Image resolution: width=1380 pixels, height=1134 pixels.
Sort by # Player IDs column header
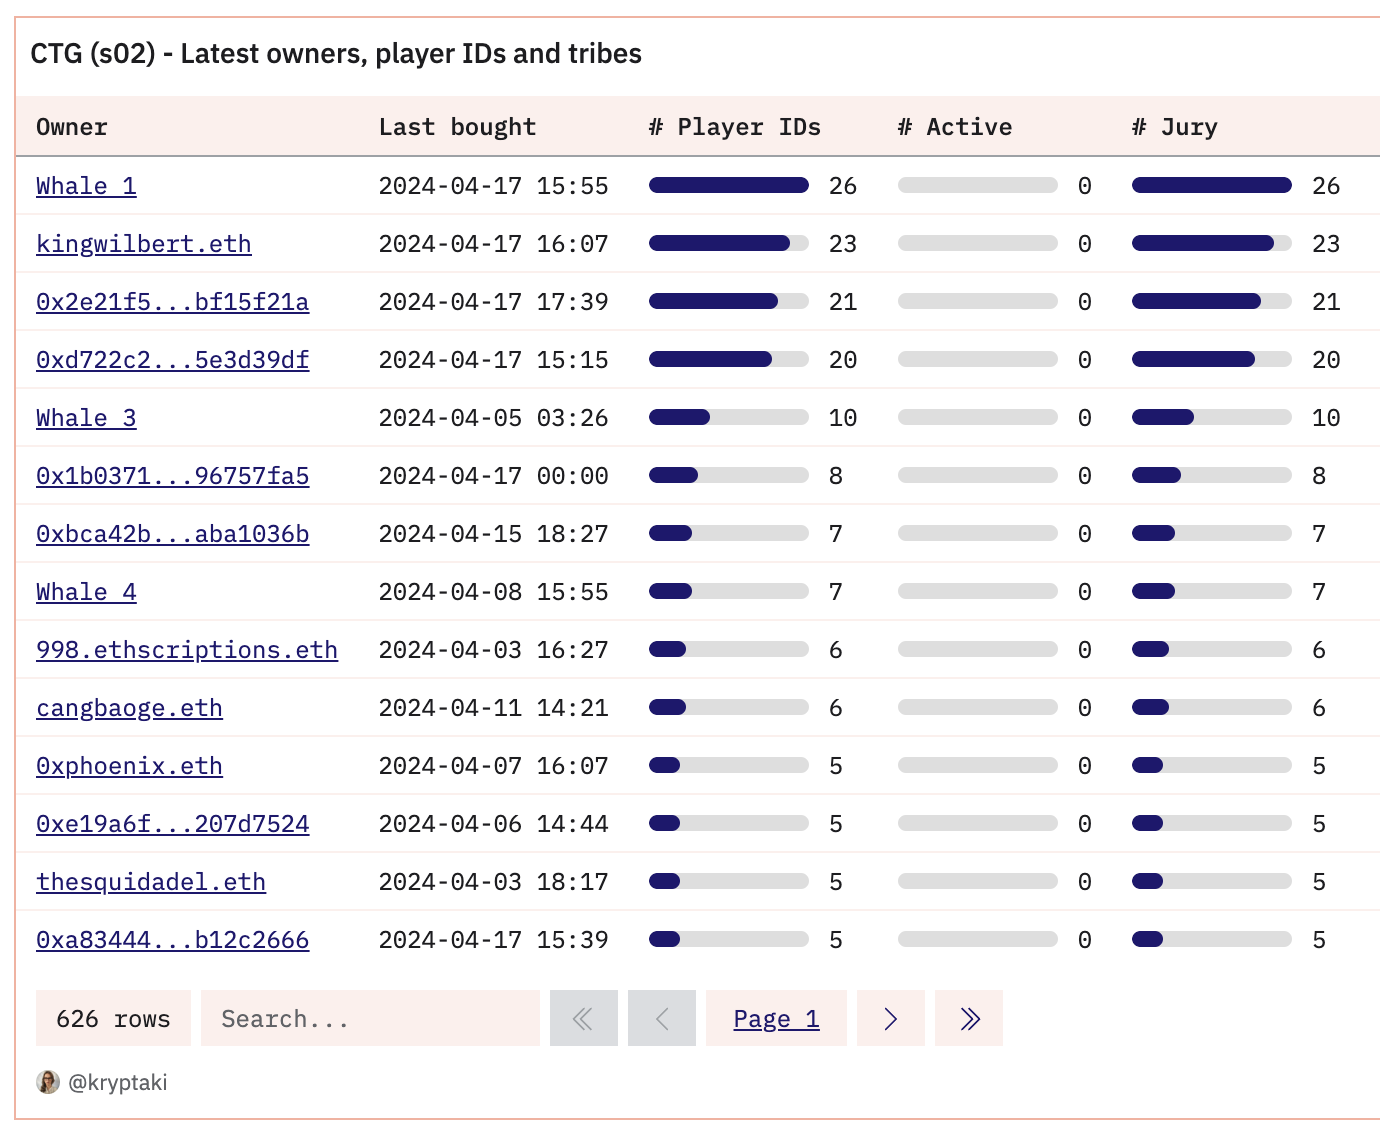[x=735, y=127]
